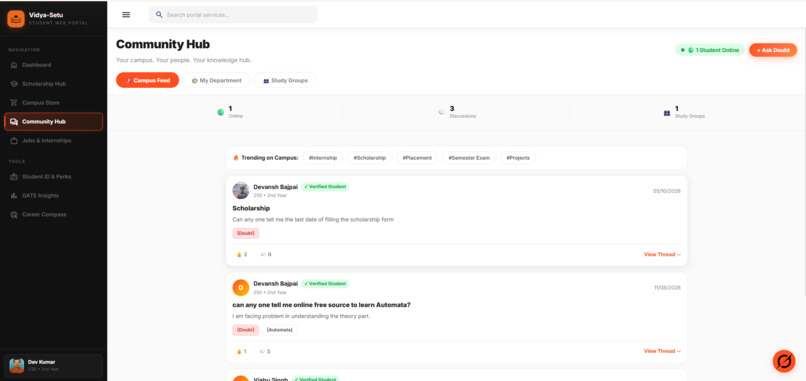
Task: Click the orange floating round button
Action: [x=784, y=361]
